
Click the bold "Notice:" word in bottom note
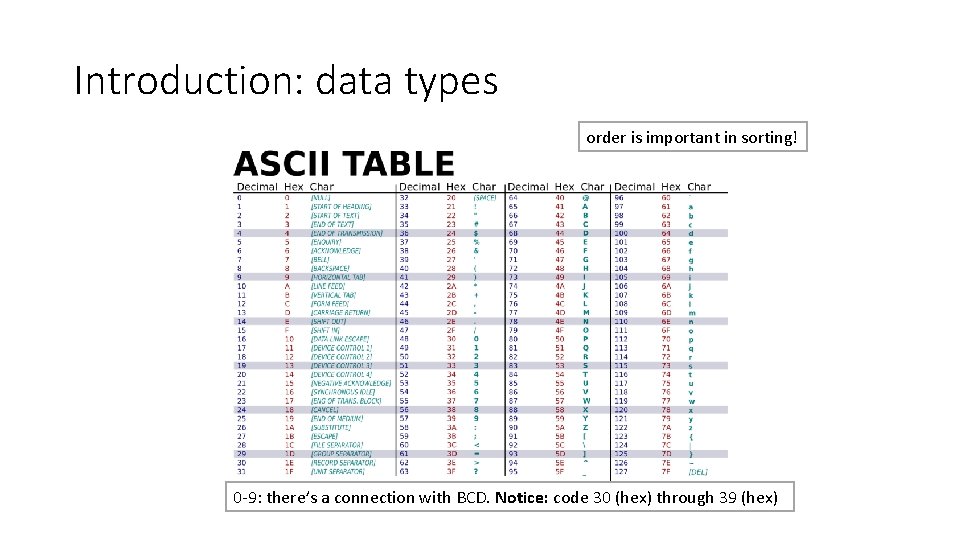pyautogui.click(x=520, y=497)
